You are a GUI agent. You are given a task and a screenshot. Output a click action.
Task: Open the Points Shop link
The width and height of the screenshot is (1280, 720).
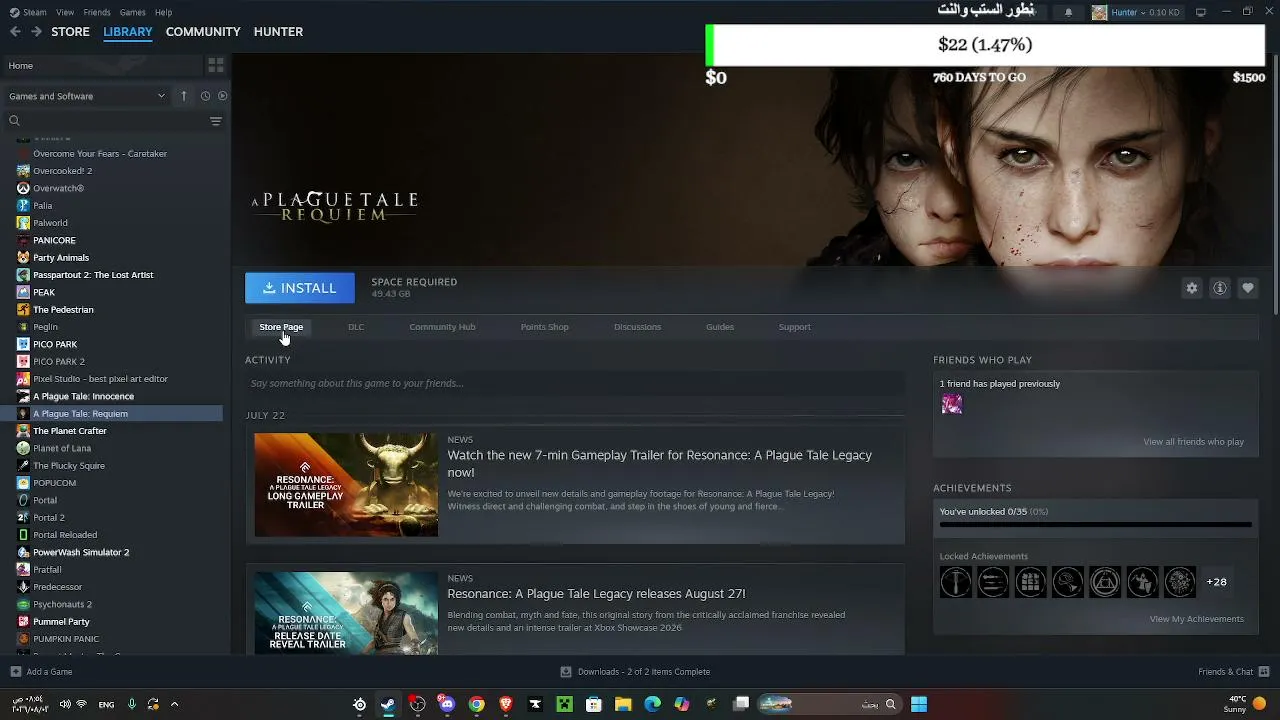(x=544, y=327)
